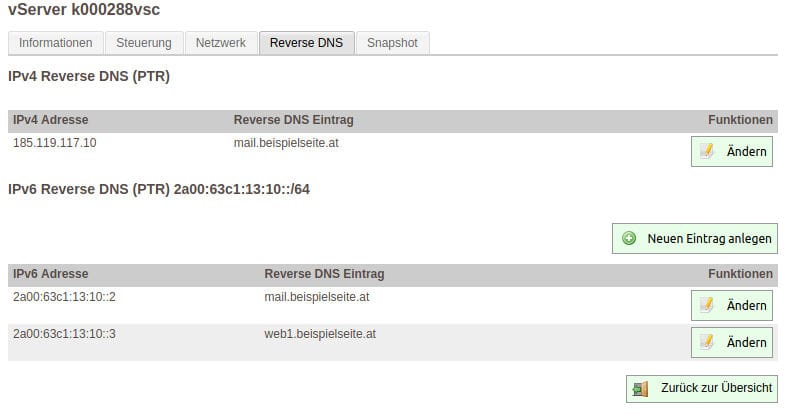Switch to the Steuerung tab
Screen dimensions: 786x415
click(x=144, y=43)
